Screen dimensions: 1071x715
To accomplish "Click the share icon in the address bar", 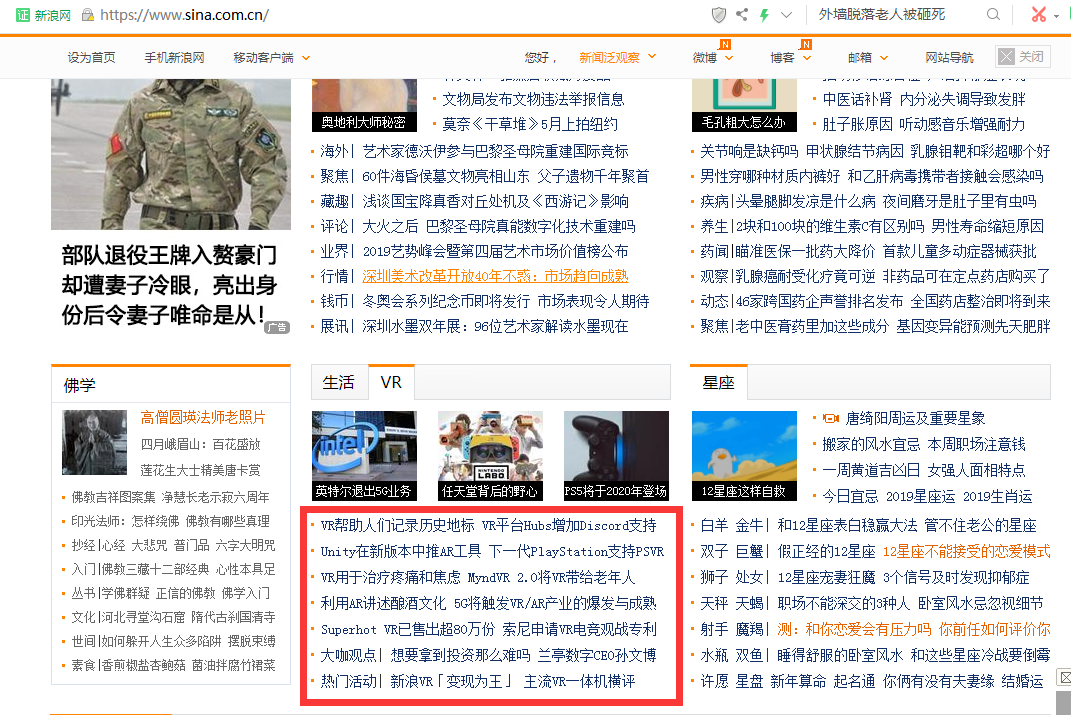I will [x=742, y=14].
